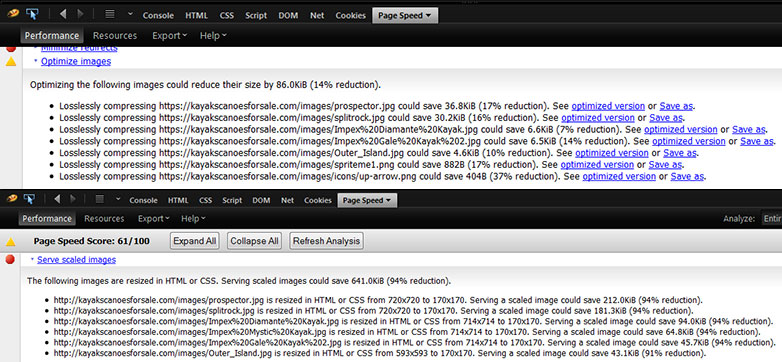Click Save as link for prospector.jpg
The image size is (782, 362).
click(676, 106)
